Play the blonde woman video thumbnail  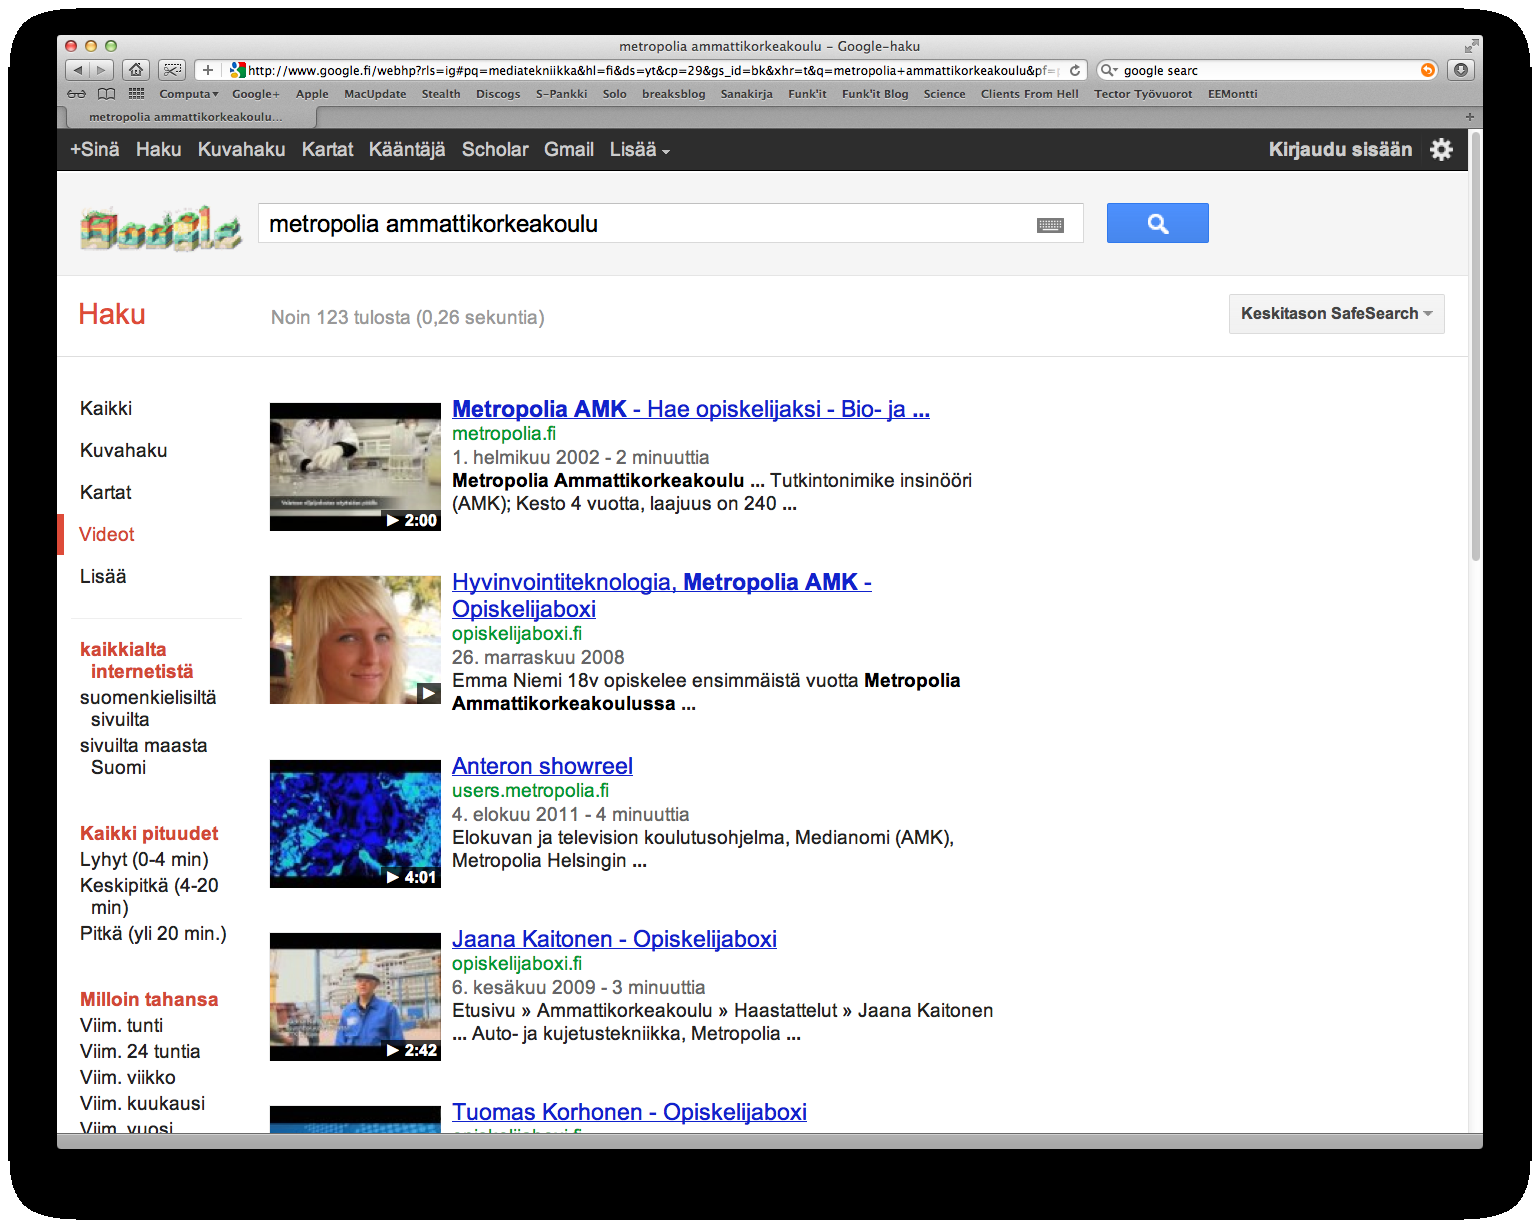[355, 640]
